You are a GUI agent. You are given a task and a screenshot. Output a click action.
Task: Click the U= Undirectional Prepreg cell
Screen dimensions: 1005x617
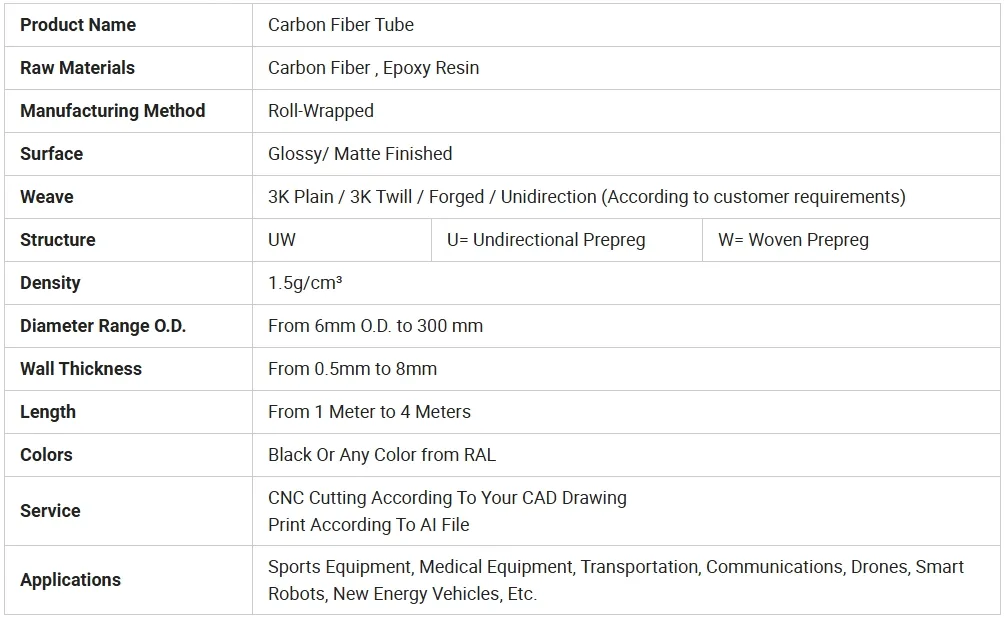546,240
